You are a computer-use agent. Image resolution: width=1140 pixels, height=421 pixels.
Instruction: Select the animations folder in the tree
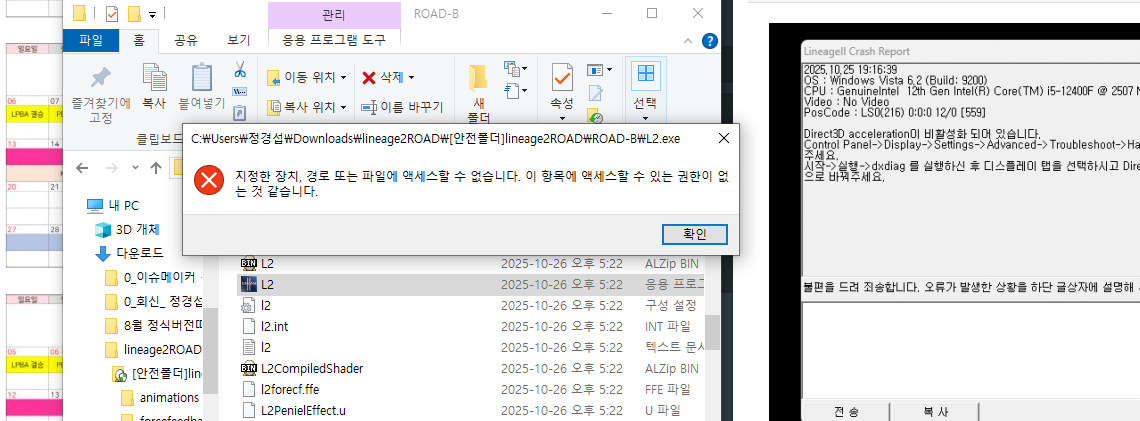[x=169, y=397]
